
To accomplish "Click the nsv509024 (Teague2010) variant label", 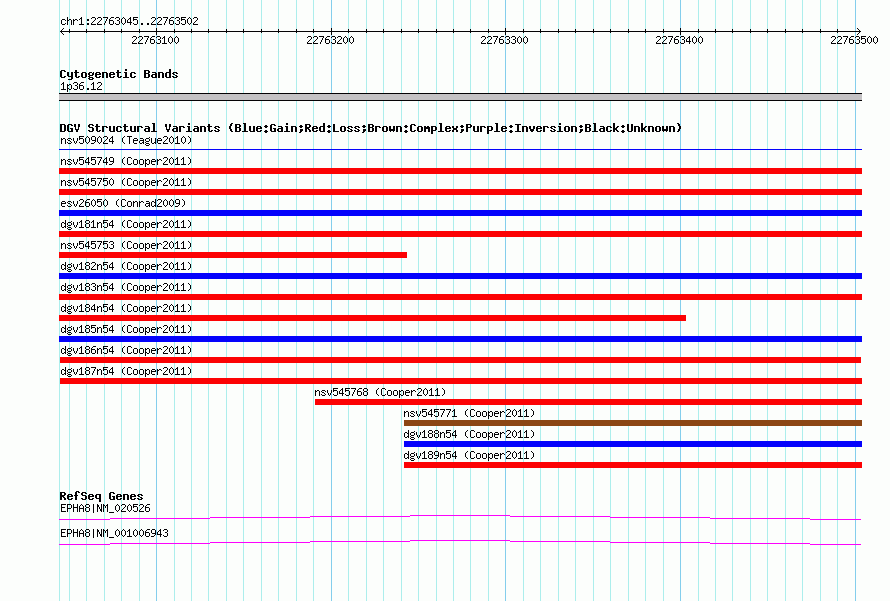I will [126, 140].
